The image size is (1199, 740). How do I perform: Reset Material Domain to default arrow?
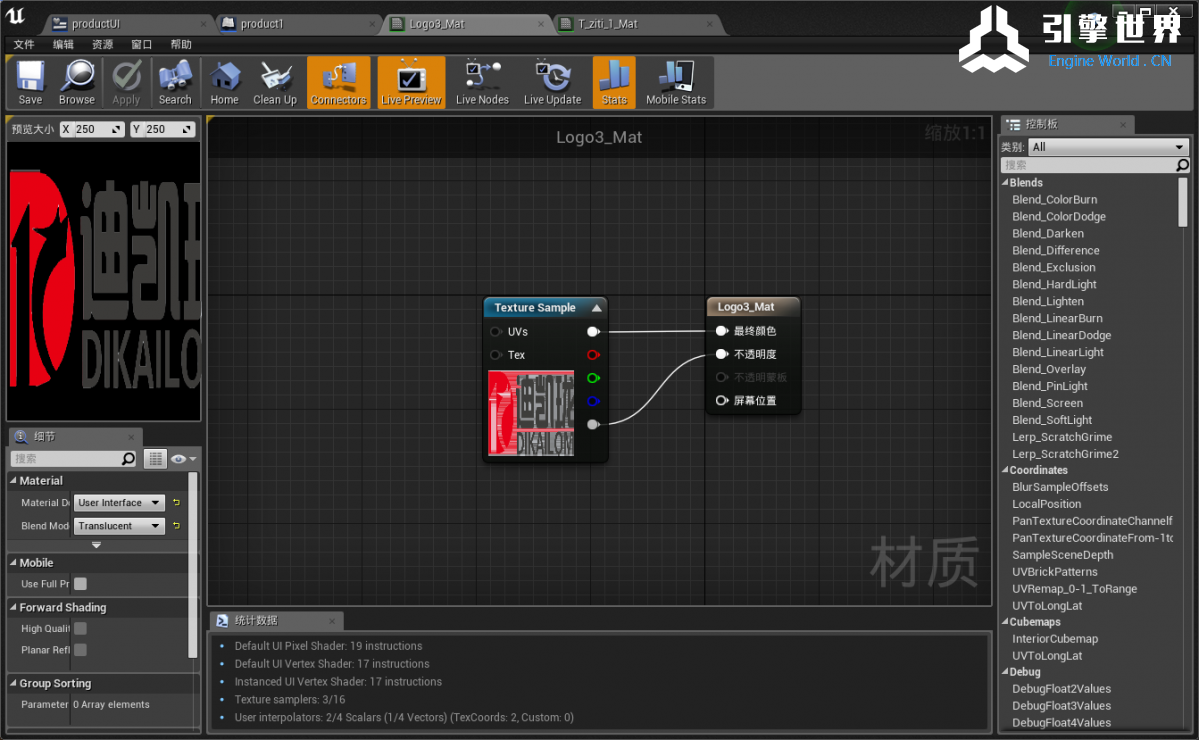177,502
